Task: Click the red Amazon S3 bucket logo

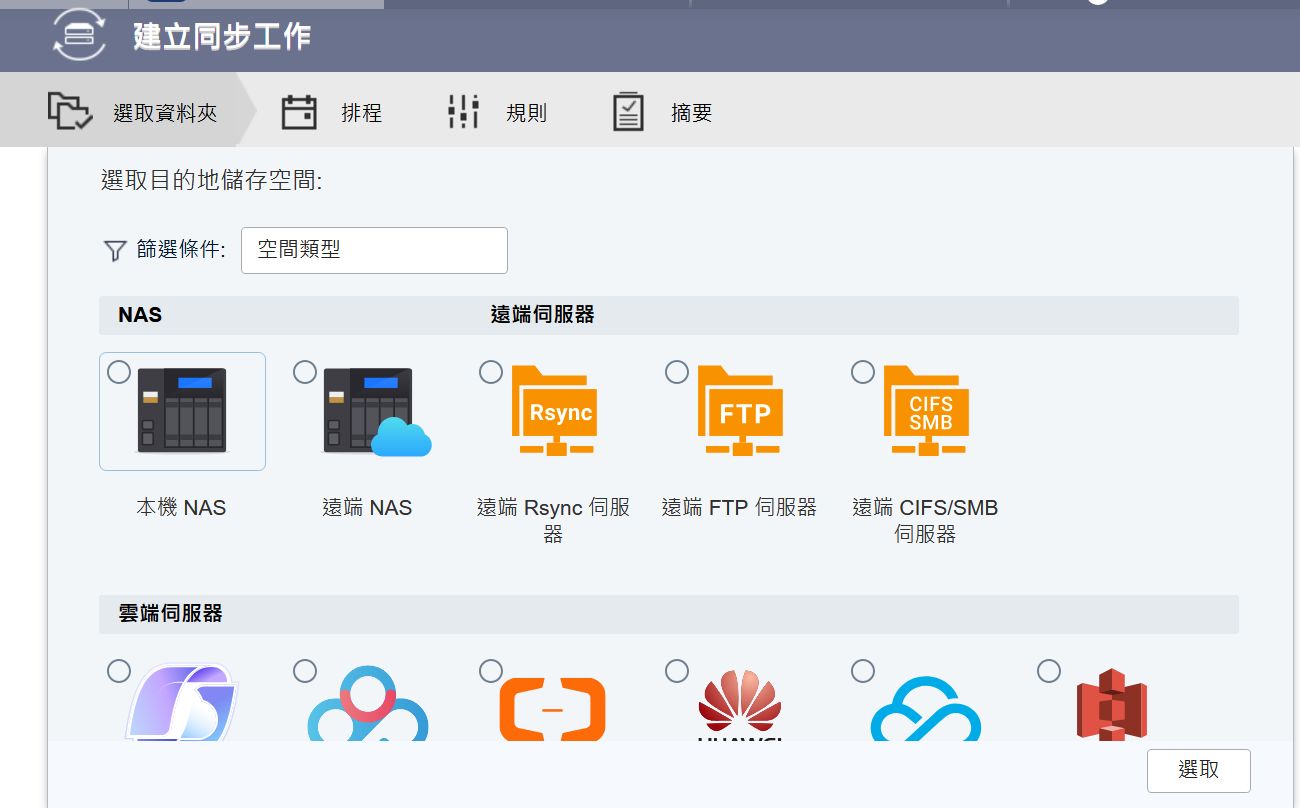Action: click(x=1111, y=705)
